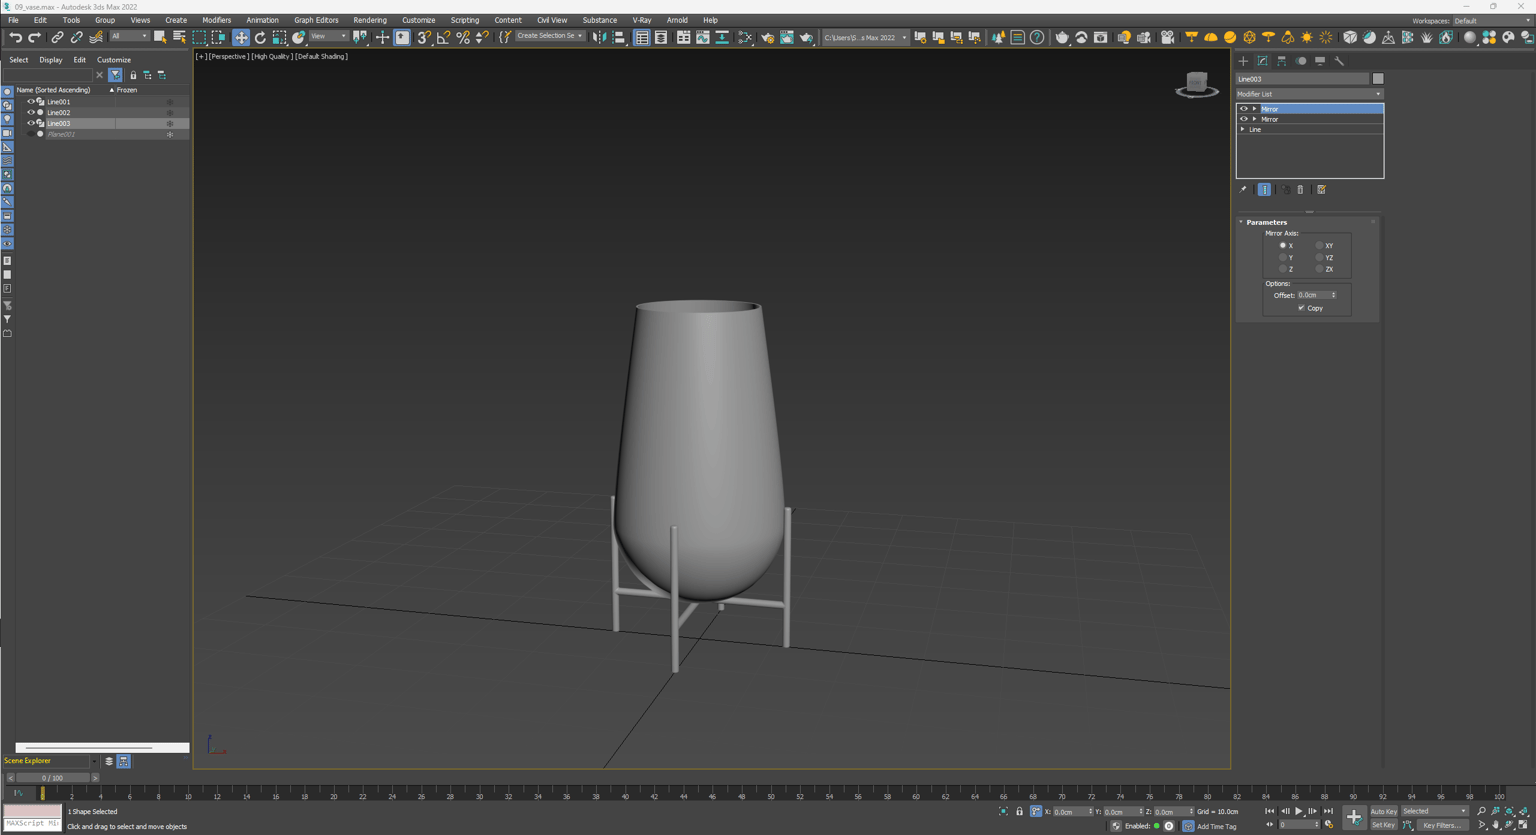
Task: Open the Scene Explorer Display menu
Action: tap(50, 60)
